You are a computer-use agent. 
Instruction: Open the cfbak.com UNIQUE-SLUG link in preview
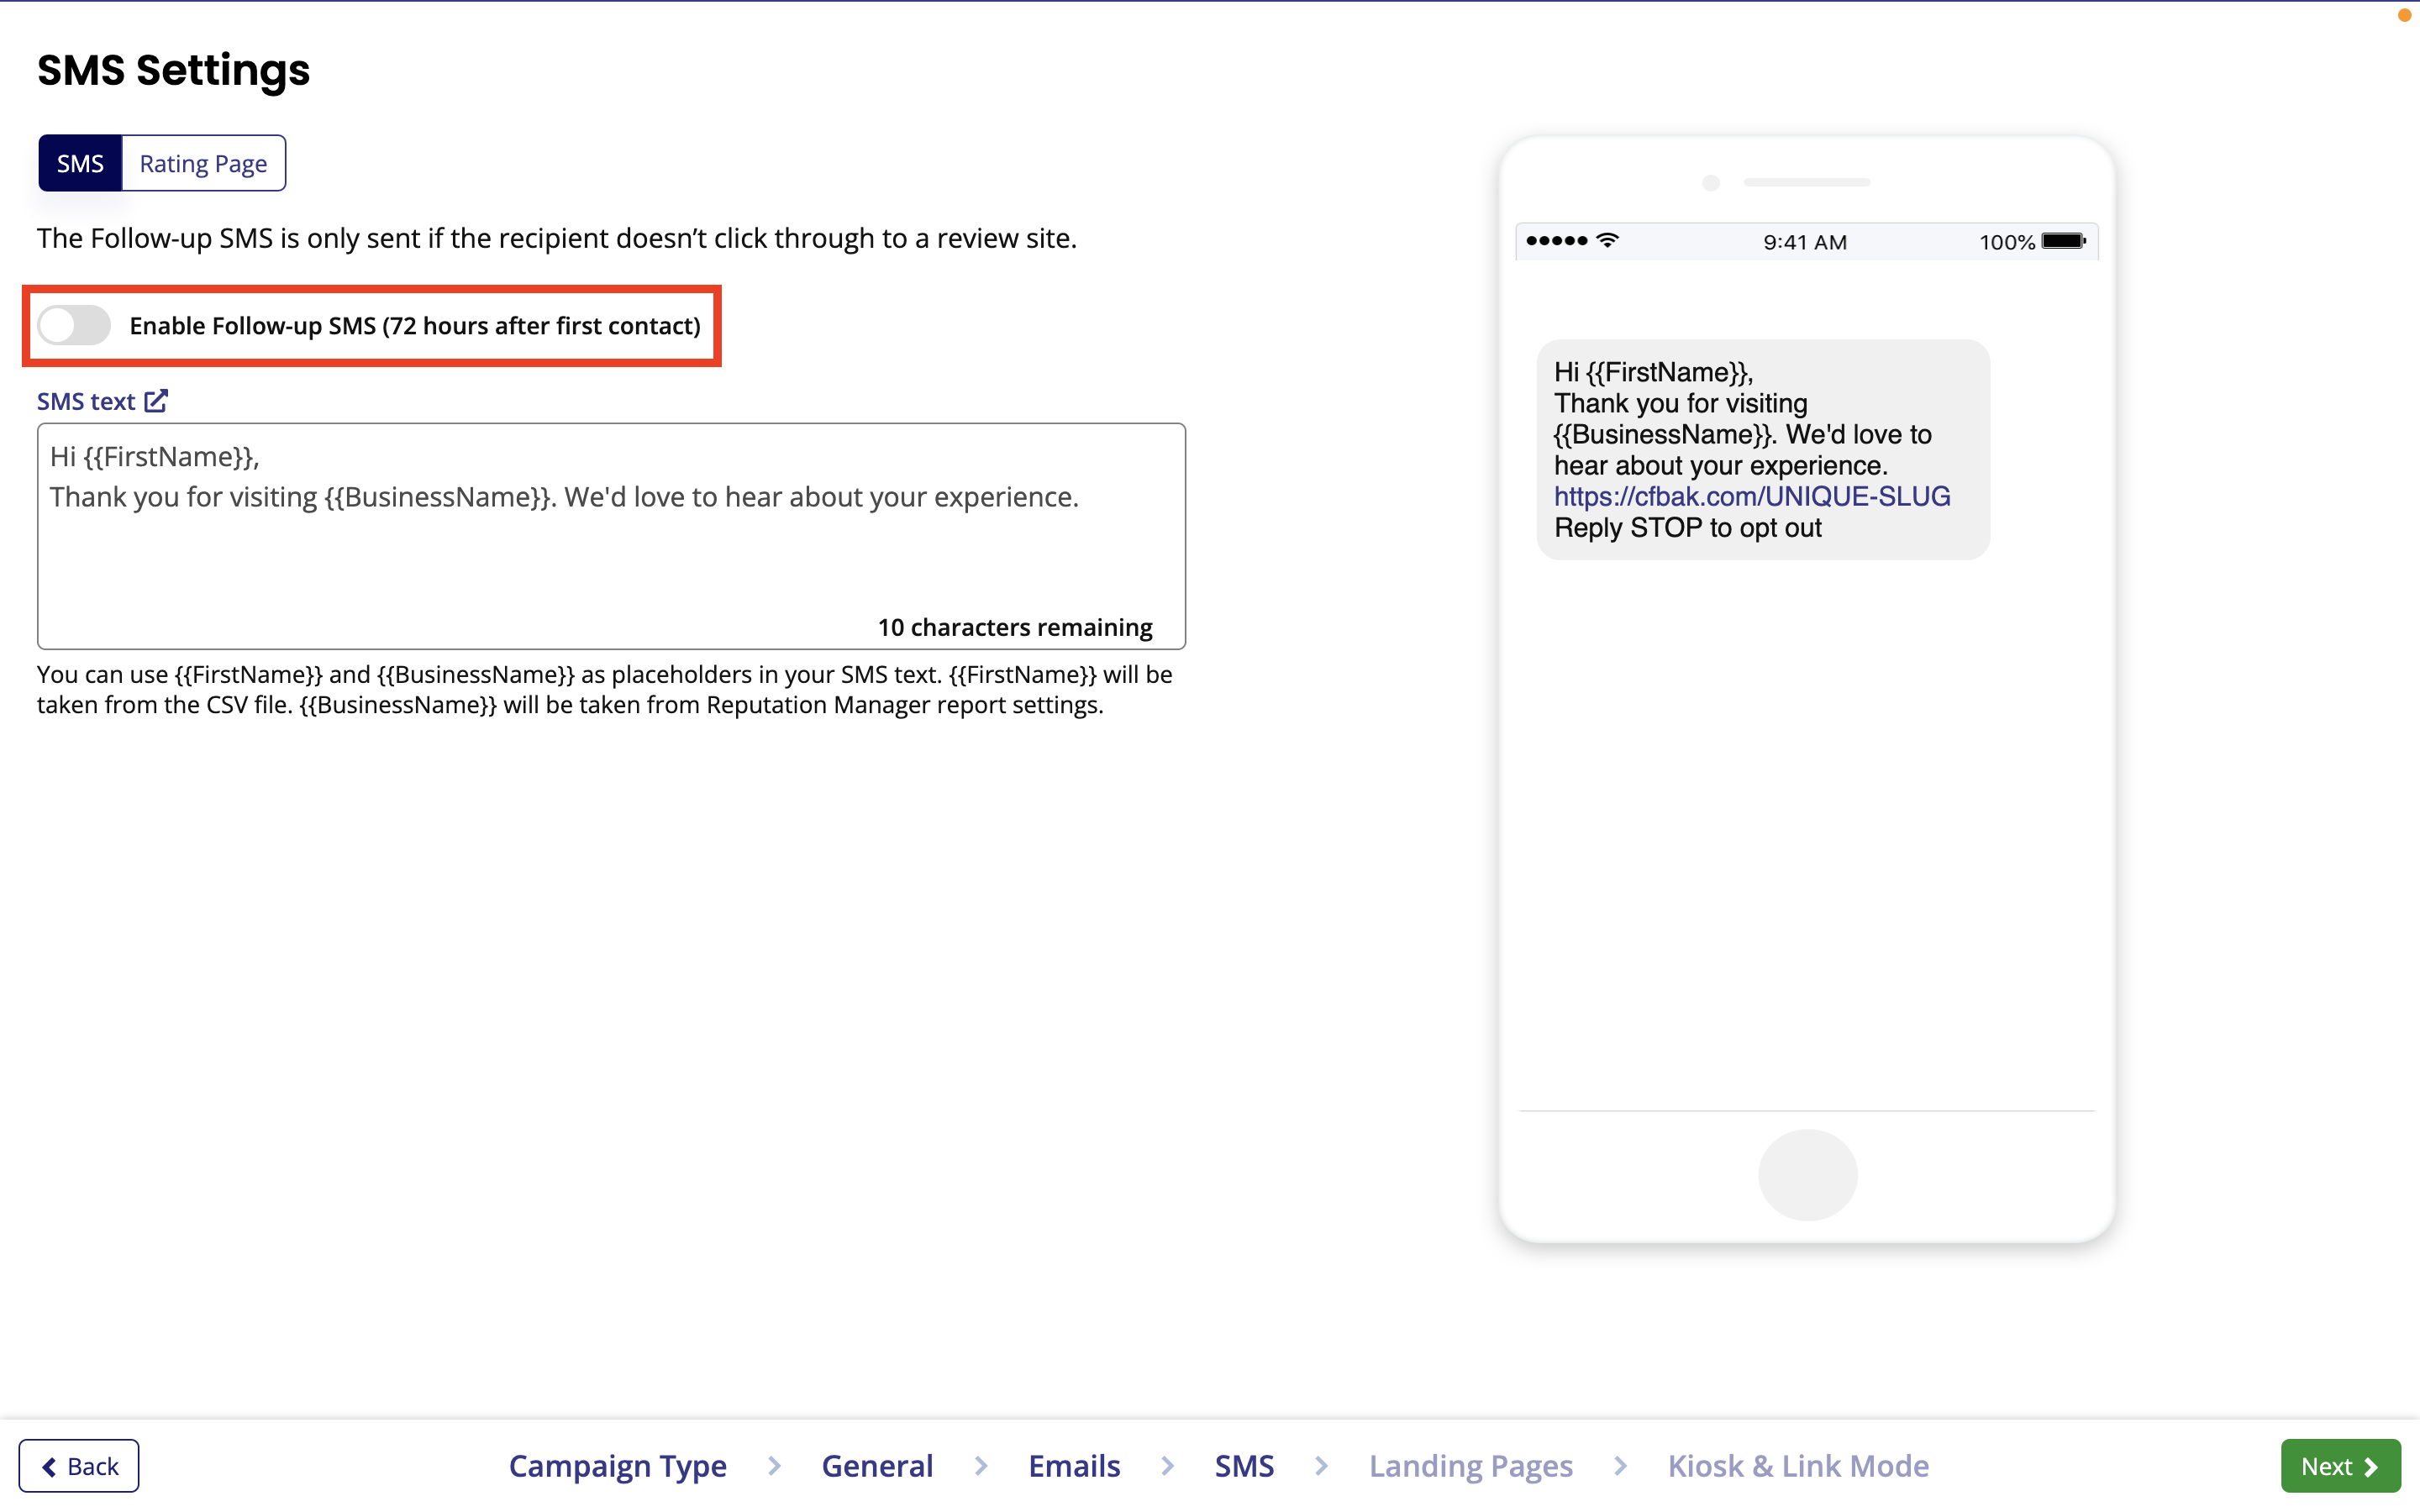tap(1752, 496)
